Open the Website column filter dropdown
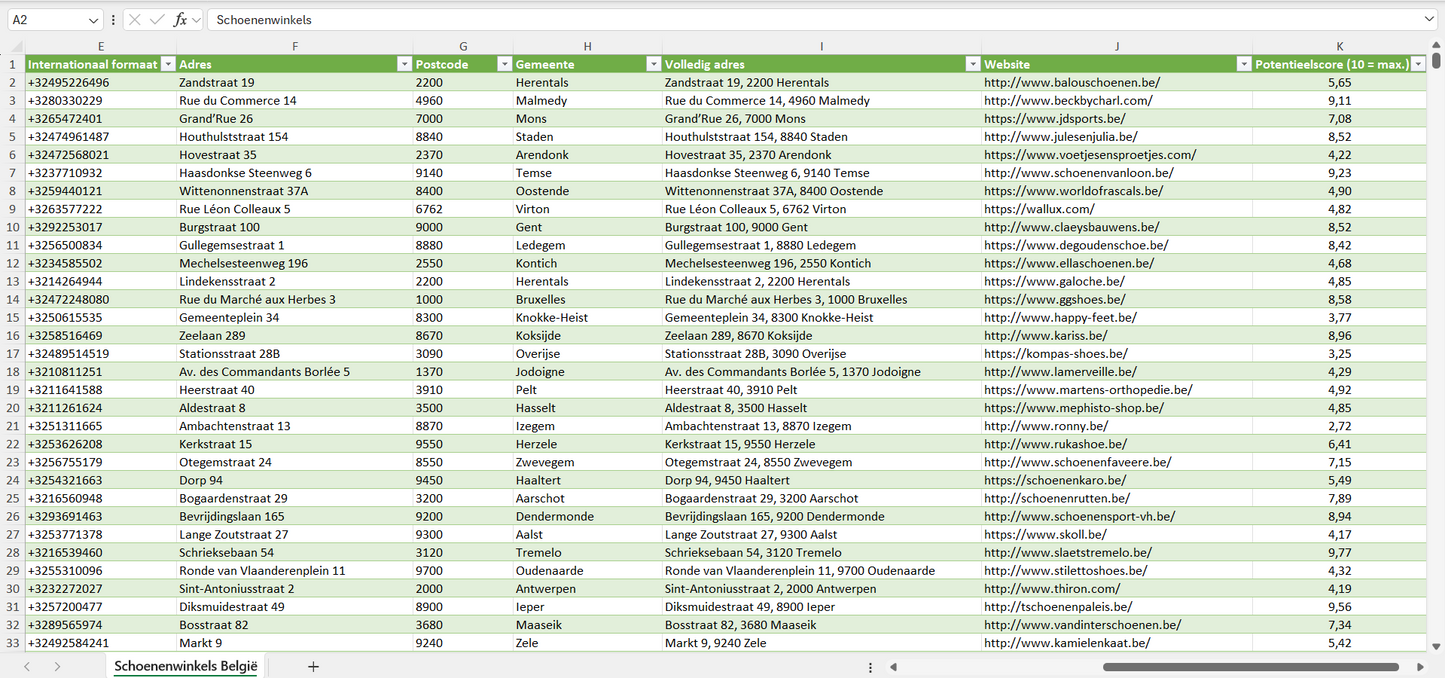Viewport: 1445px width, 678px height. [x=1244, y=64]
